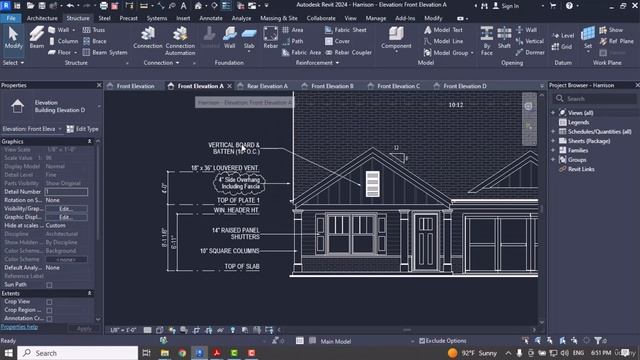
Task: Open the File menu
Action: click(x=11, y=18)
